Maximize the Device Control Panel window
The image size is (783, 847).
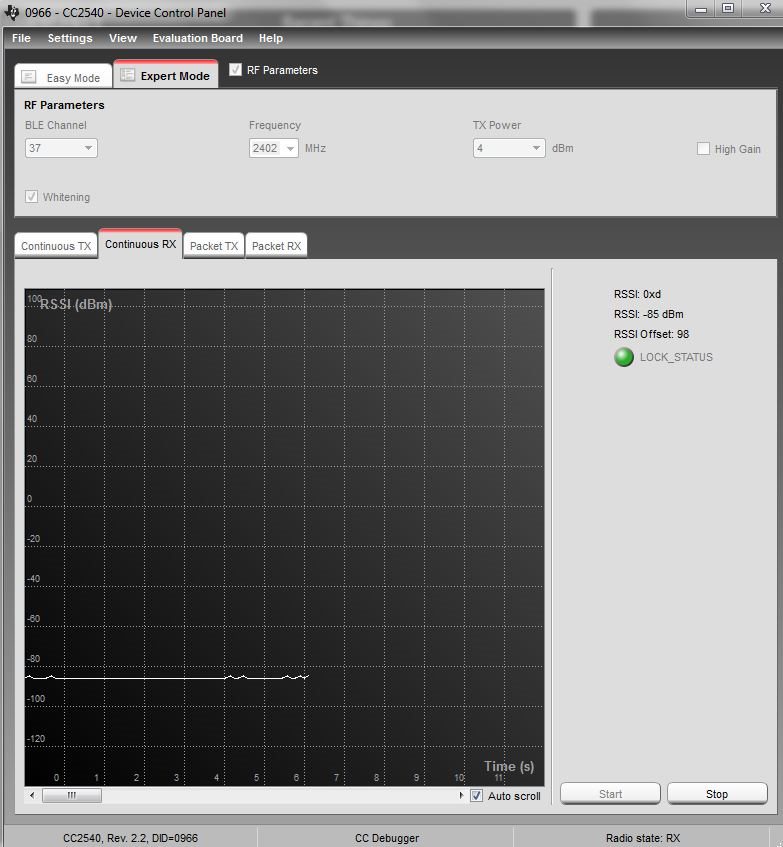(728, 9)
